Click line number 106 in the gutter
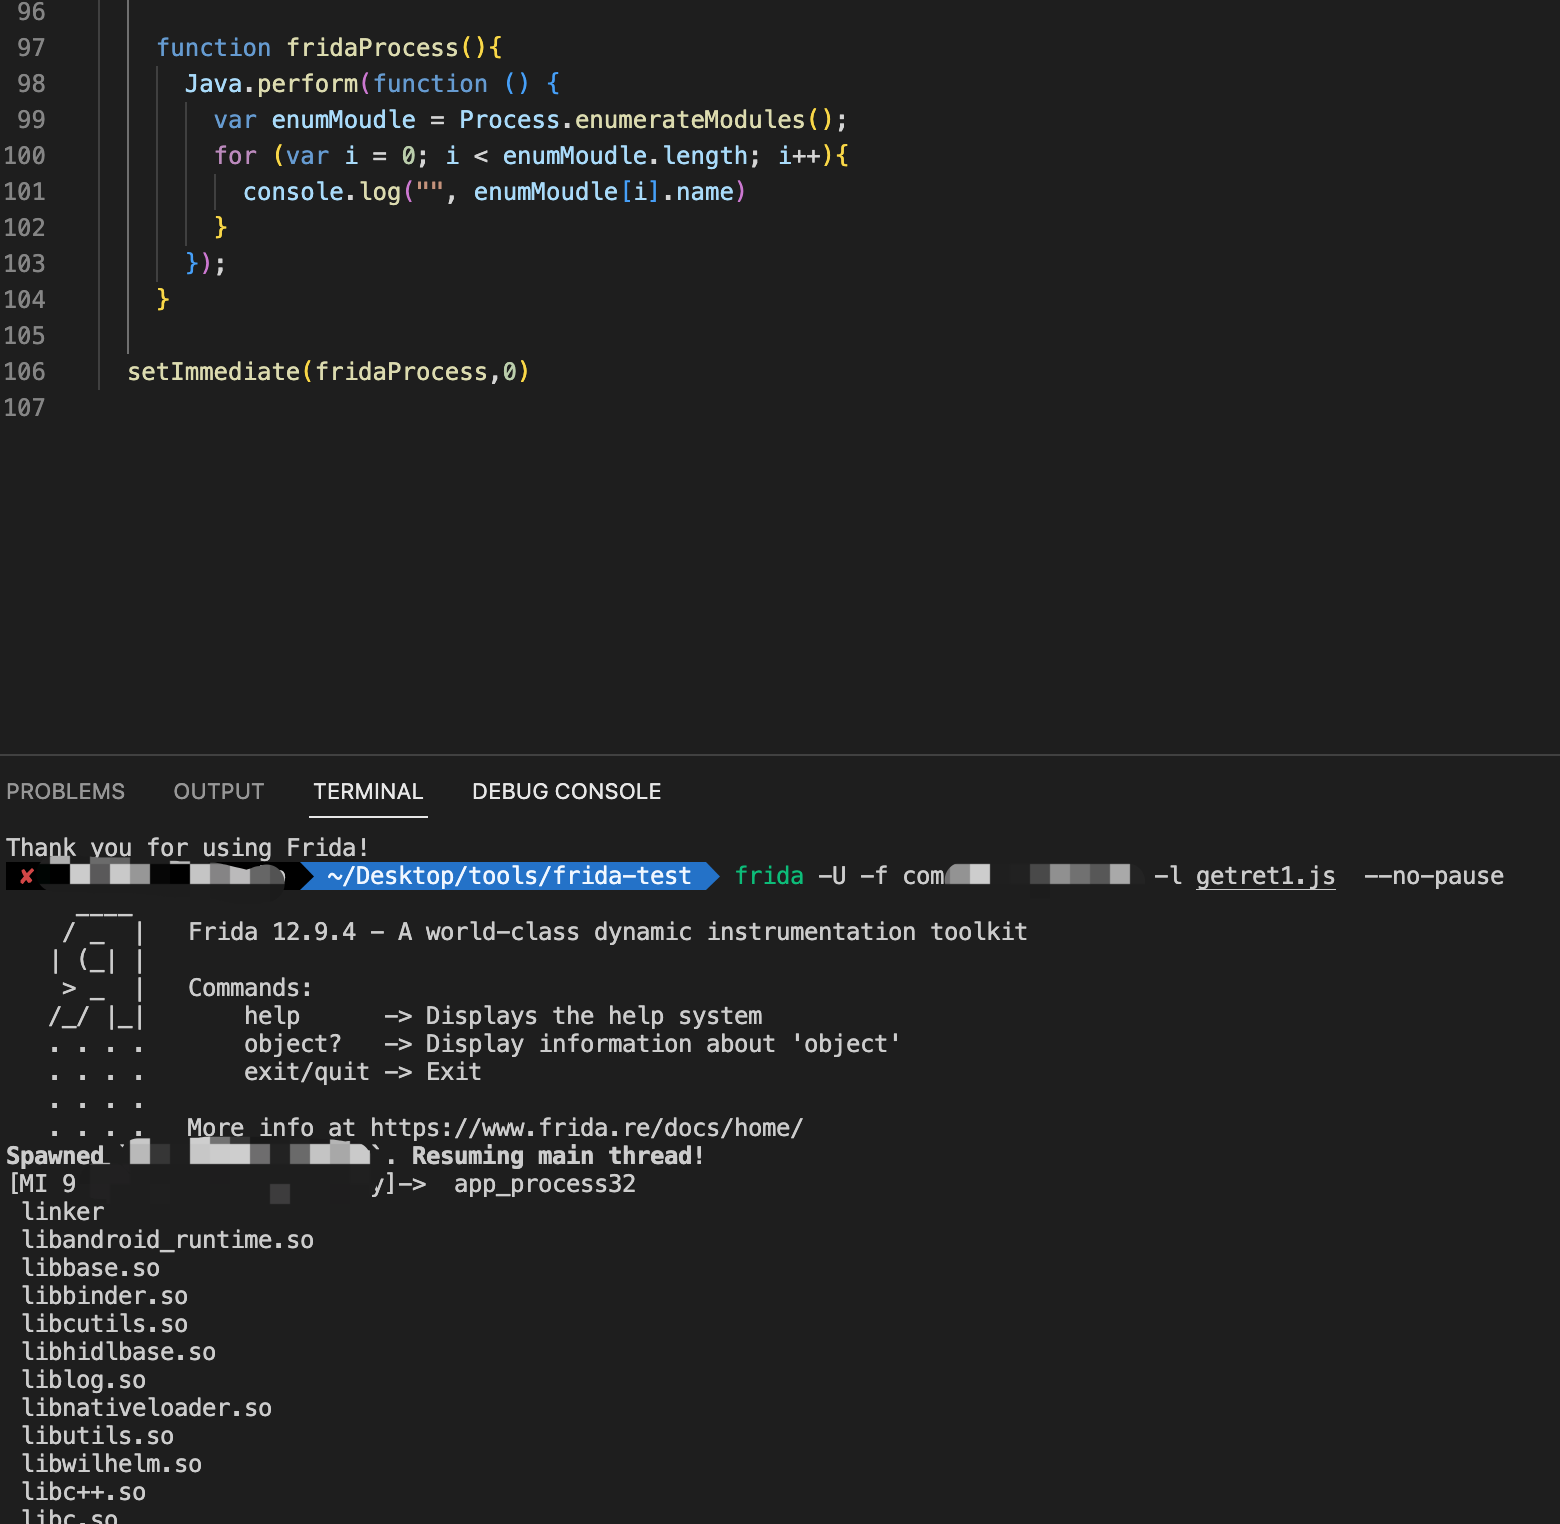Viewport: 1560px width, 1524px height. [x=25, y=372]
